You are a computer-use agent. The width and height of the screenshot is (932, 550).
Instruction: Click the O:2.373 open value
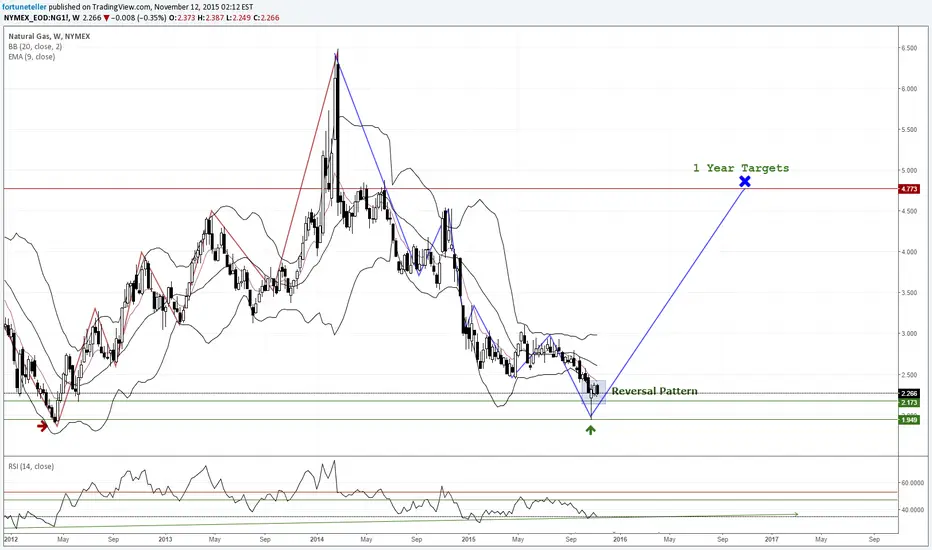coord(182,18)
